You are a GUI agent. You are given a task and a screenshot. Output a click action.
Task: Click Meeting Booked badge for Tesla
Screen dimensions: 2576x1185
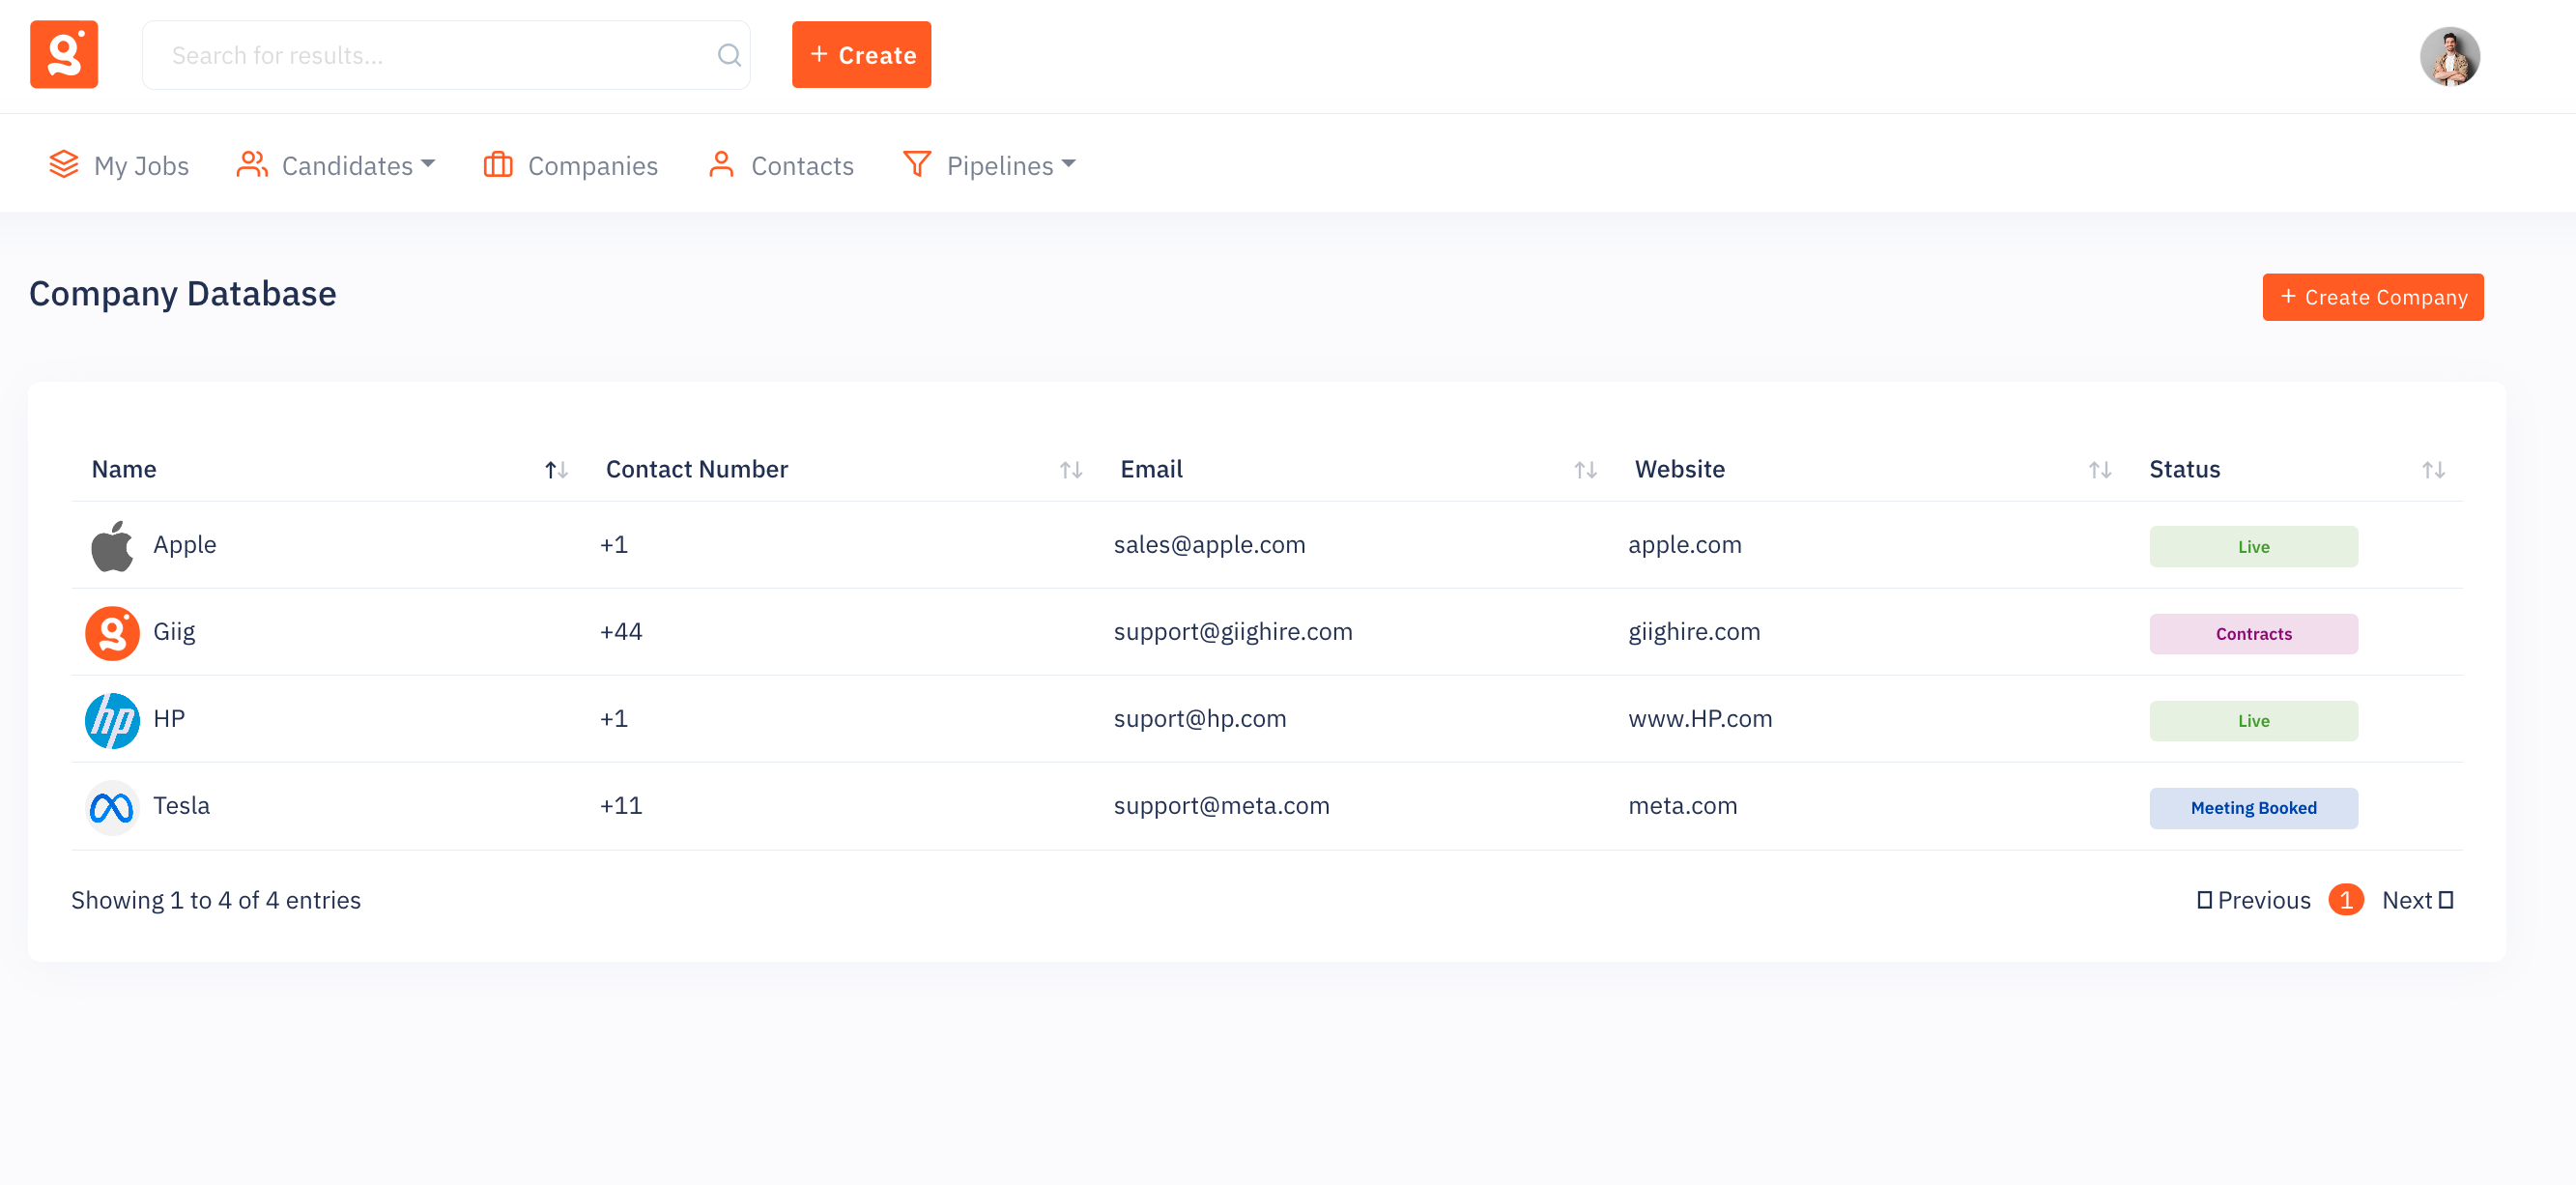pos(2253,808)
